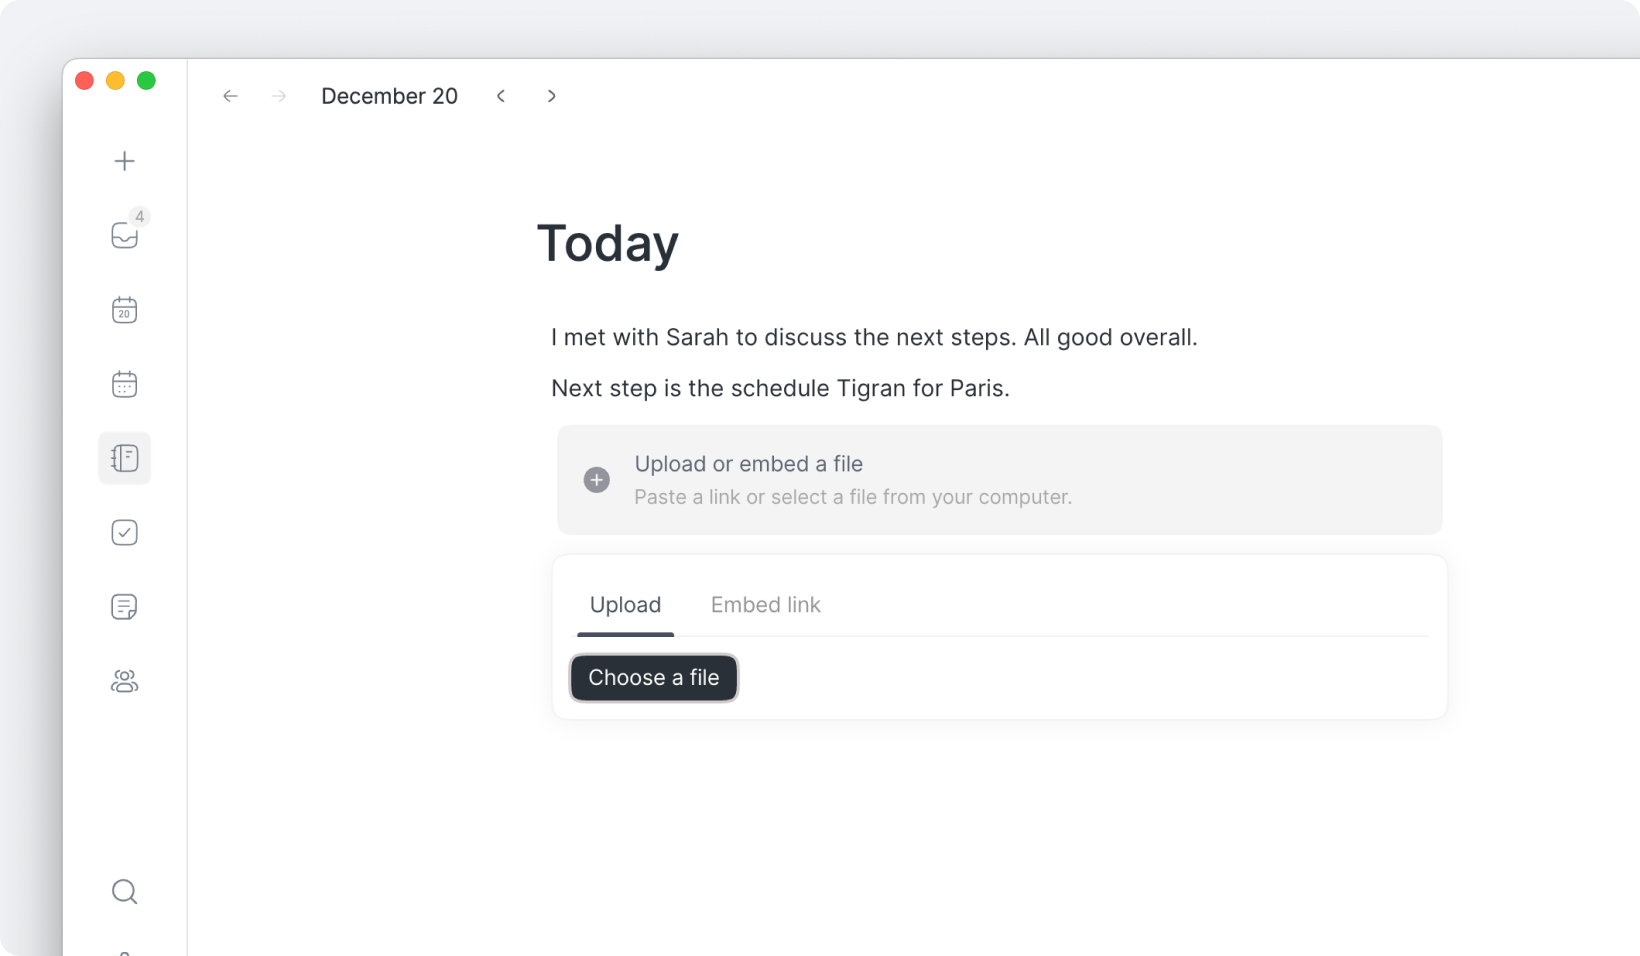This screenshot has width=1640, height=956.
Task: Open the tasks checkmark icon in sidebar
Action: click(x=124, y=532)
